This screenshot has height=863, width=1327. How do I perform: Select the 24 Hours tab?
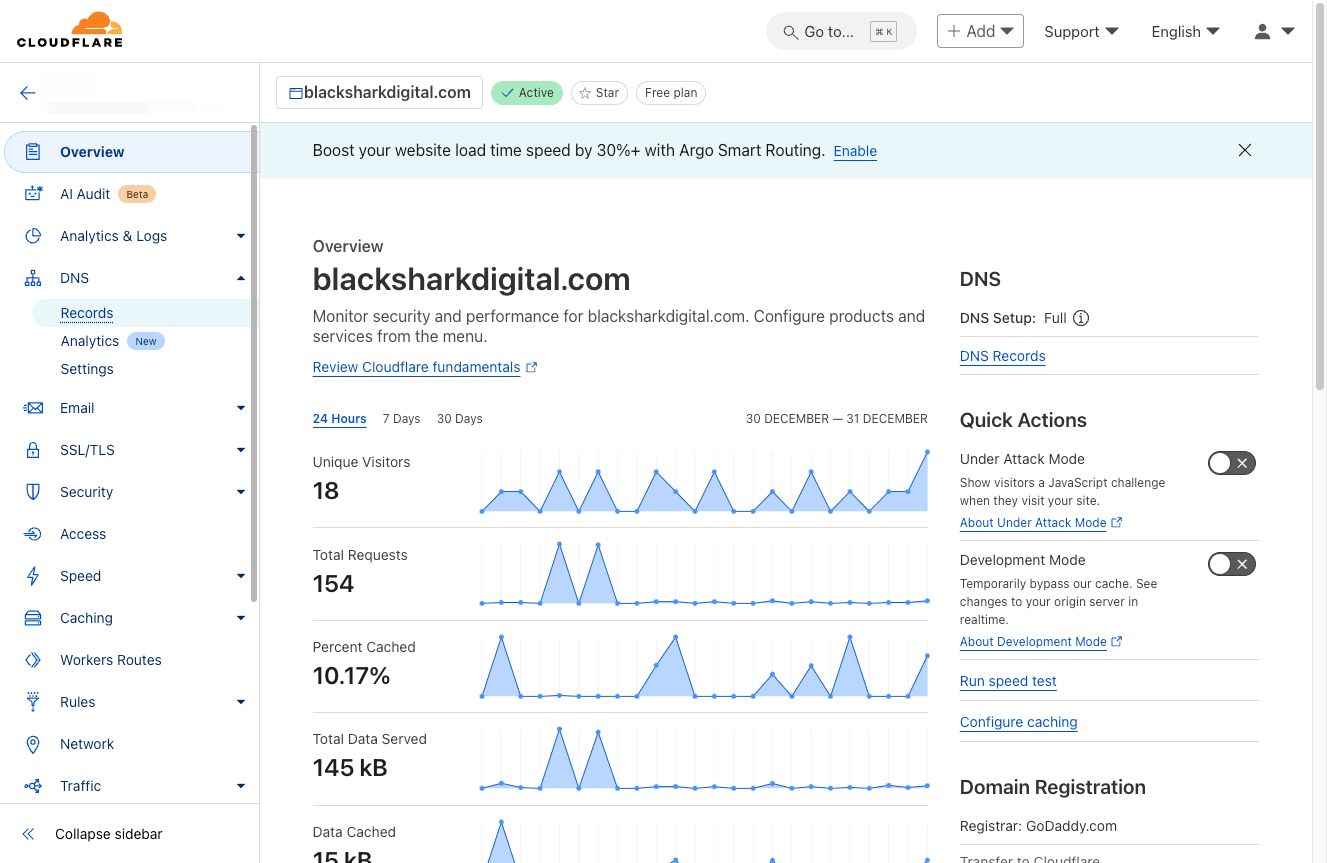(340, 419)
